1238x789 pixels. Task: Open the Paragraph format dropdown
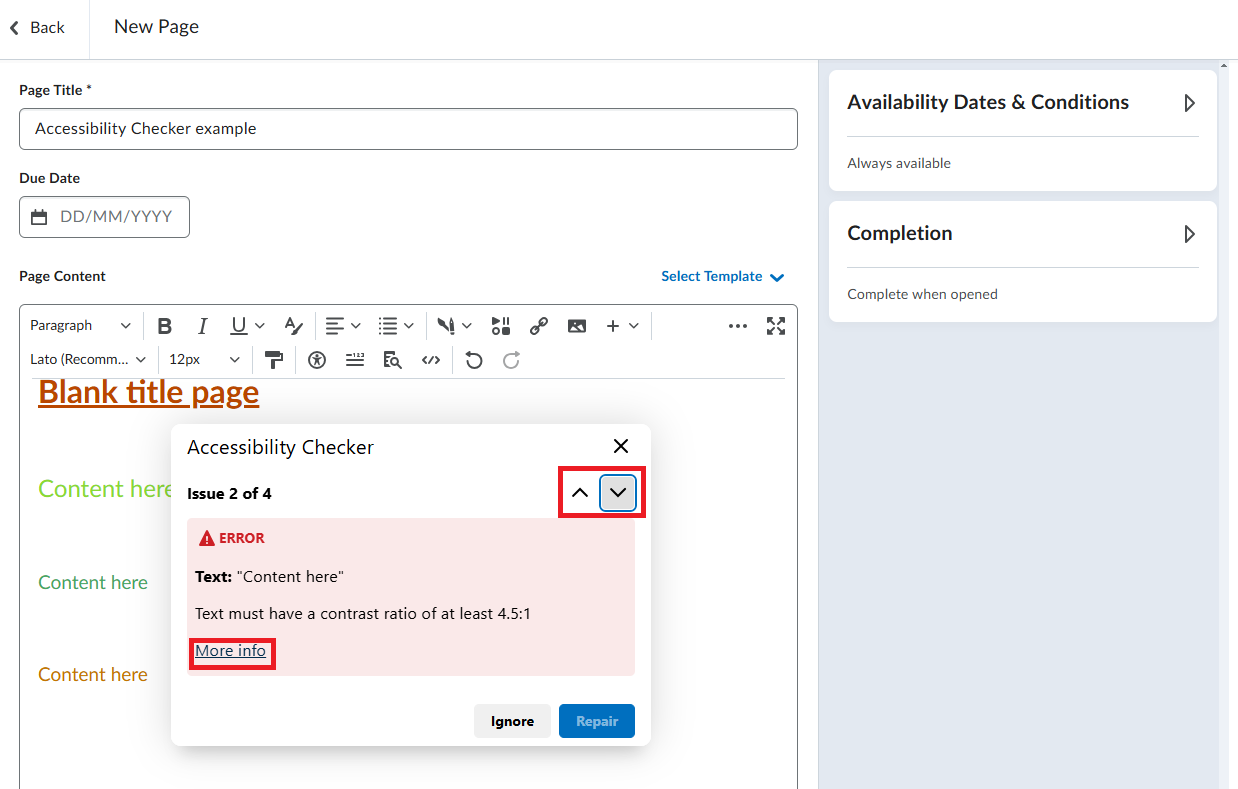[80, 326]
